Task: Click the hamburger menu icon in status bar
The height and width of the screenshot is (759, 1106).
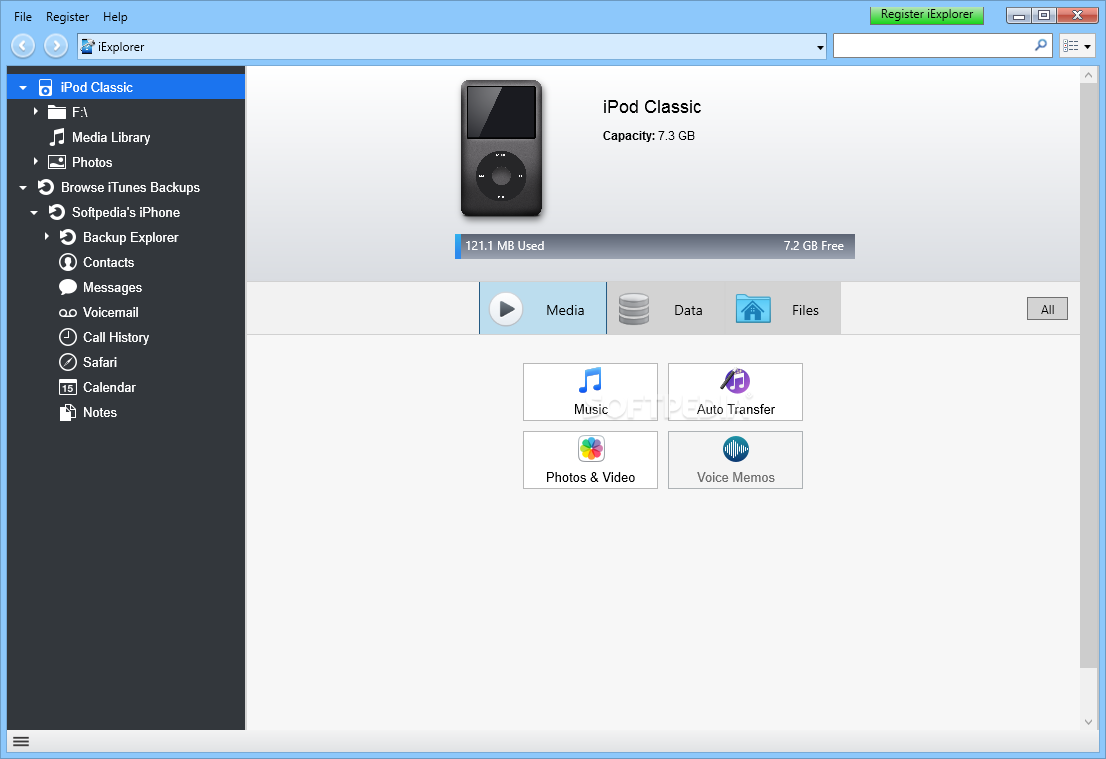Action: tap(21, 741)
